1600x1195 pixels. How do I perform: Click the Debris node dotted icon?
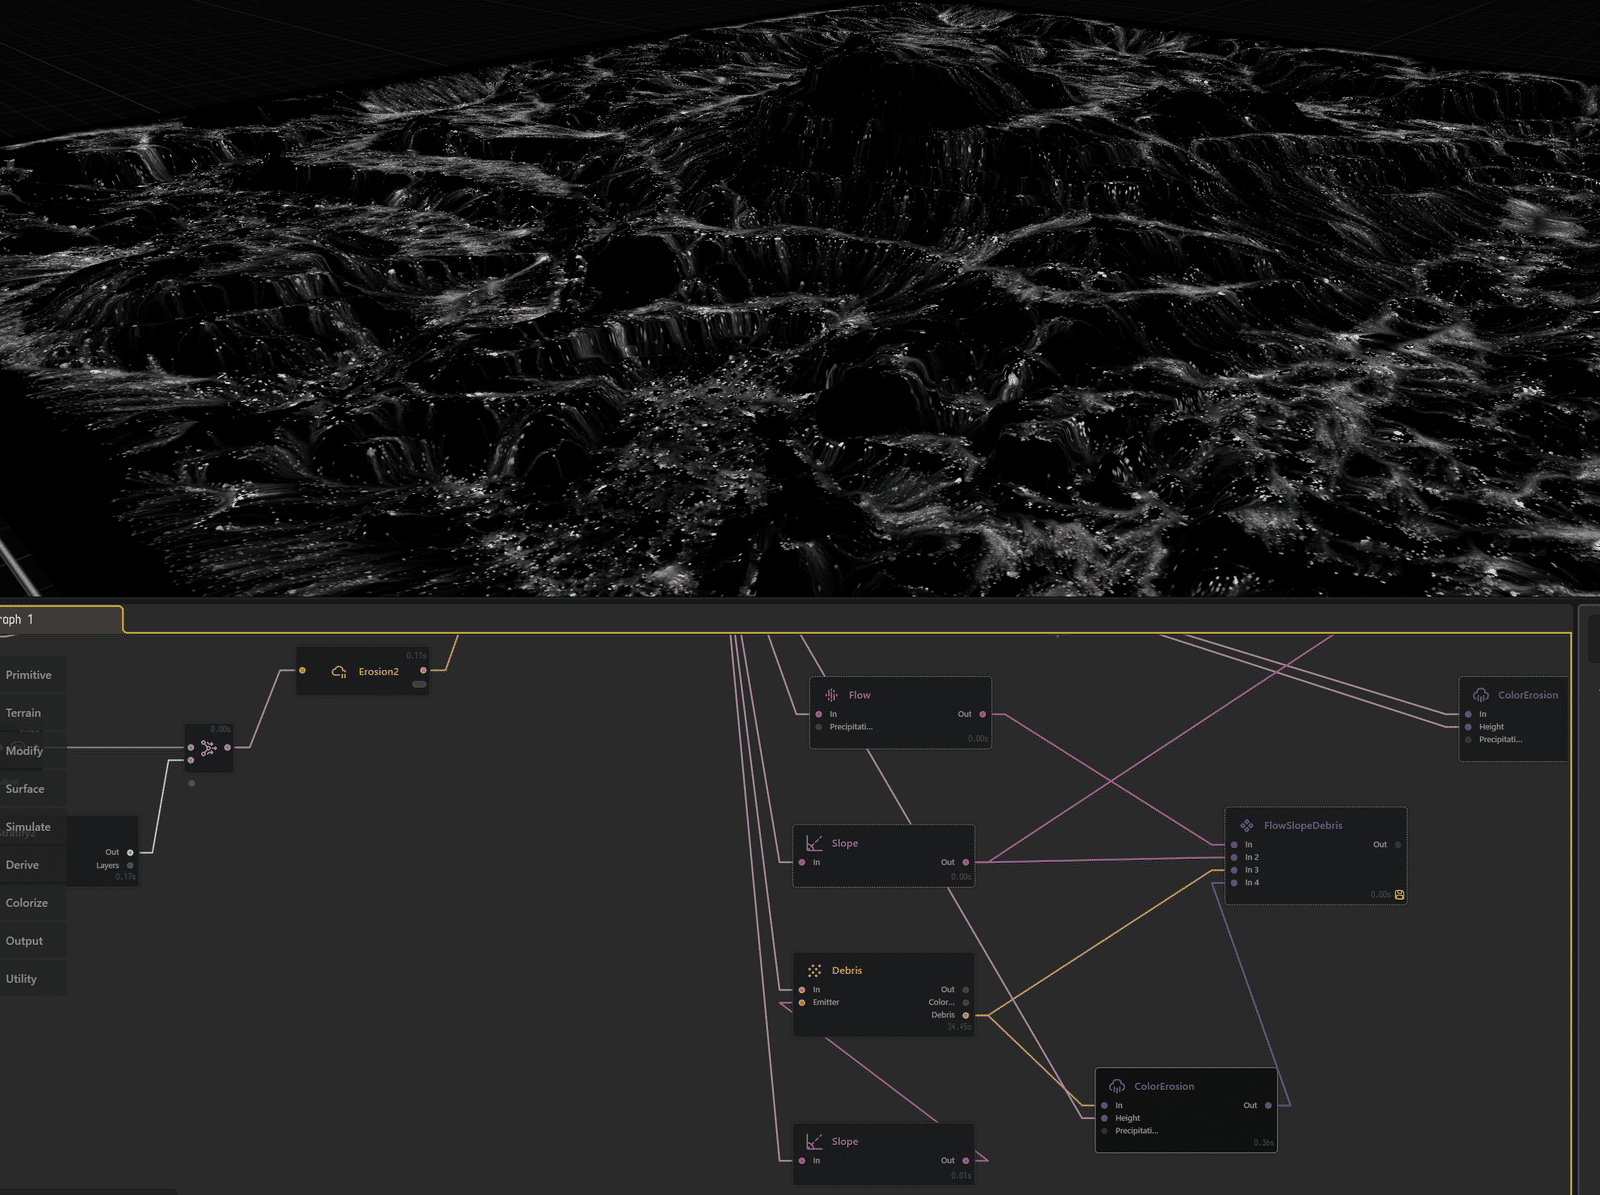[x=815, y=970]
